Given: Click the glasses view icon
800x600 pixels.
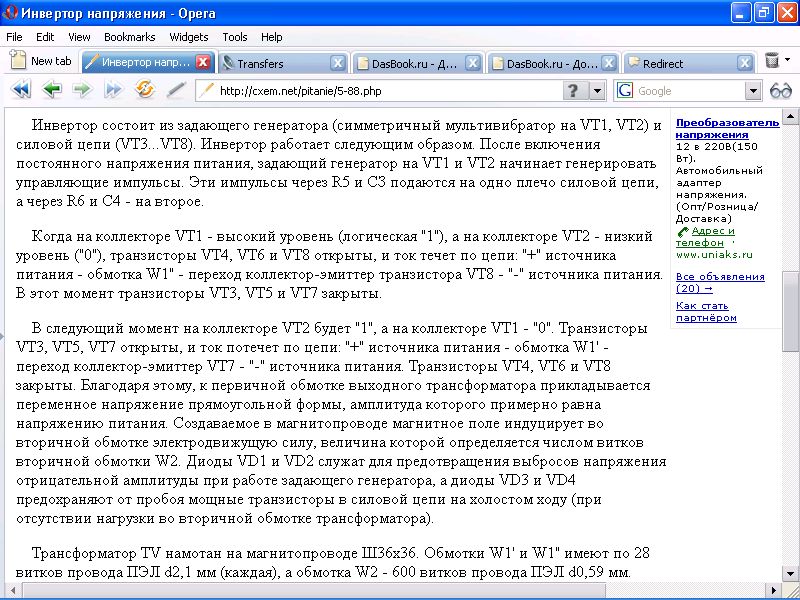Looking at the screenshot, I should 780,91.
